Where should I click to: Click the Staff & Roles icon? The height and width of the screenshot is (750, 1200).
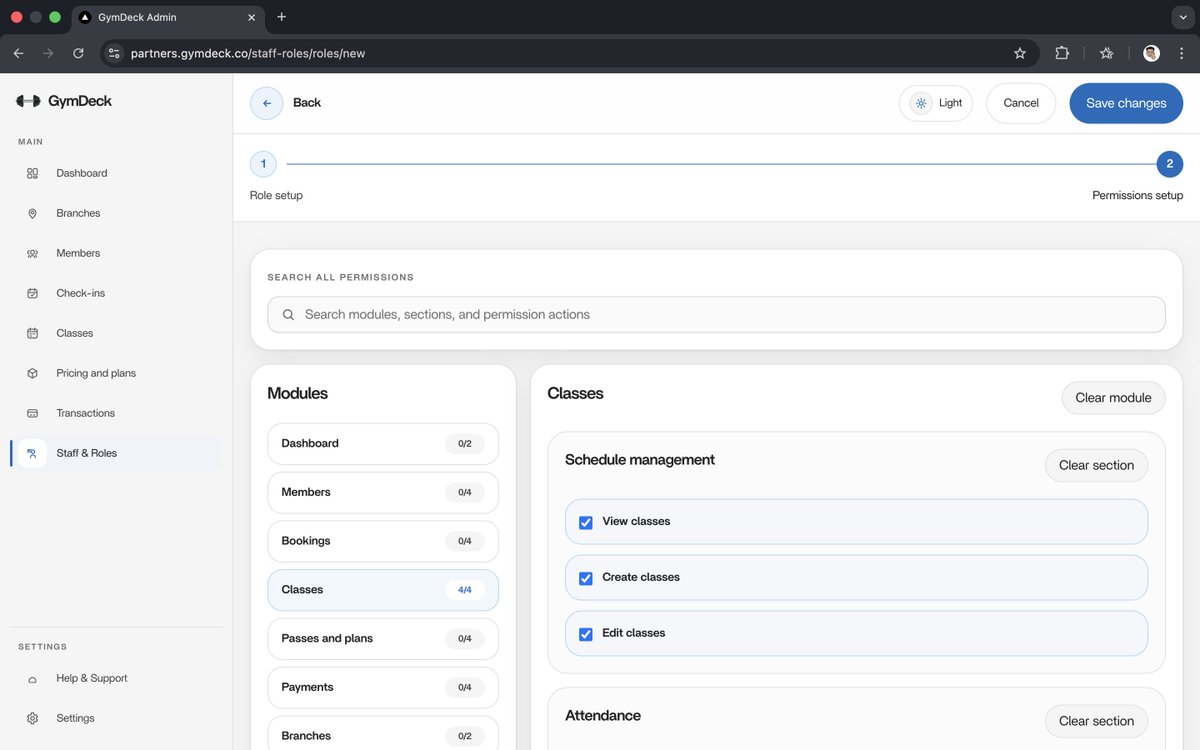[32, 453]
